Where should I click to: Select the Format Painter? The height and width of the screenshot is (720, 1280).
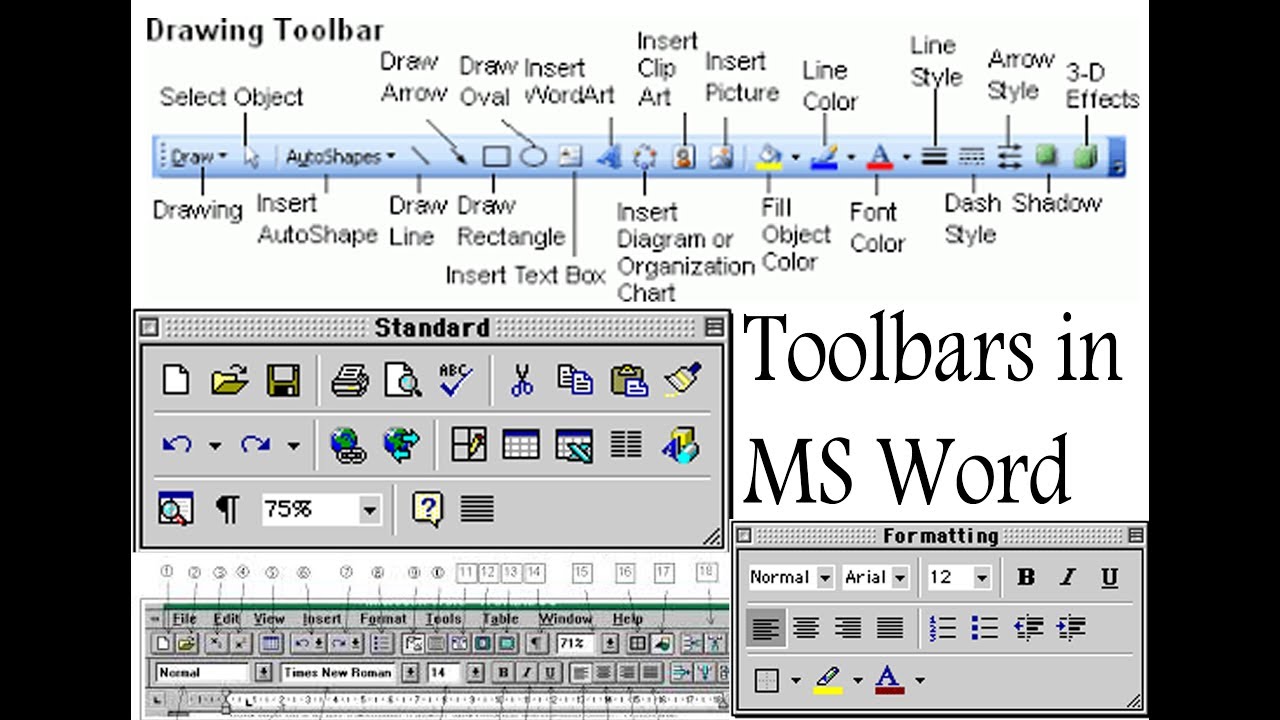pyautogui.click(x=683, y=379)
